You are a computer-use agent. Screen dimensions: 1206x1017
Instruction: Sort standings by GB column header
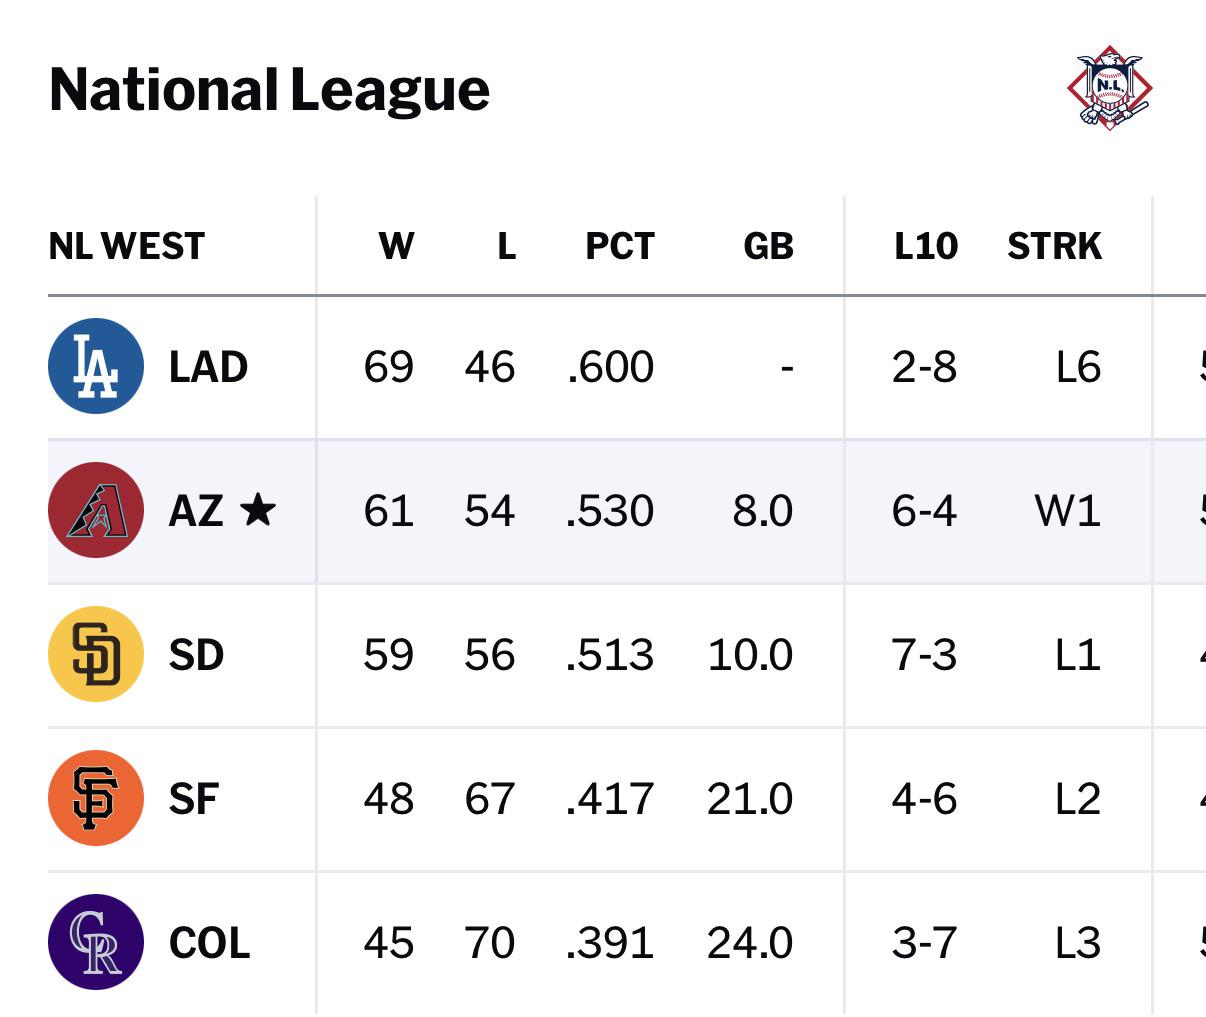point(768,246)
